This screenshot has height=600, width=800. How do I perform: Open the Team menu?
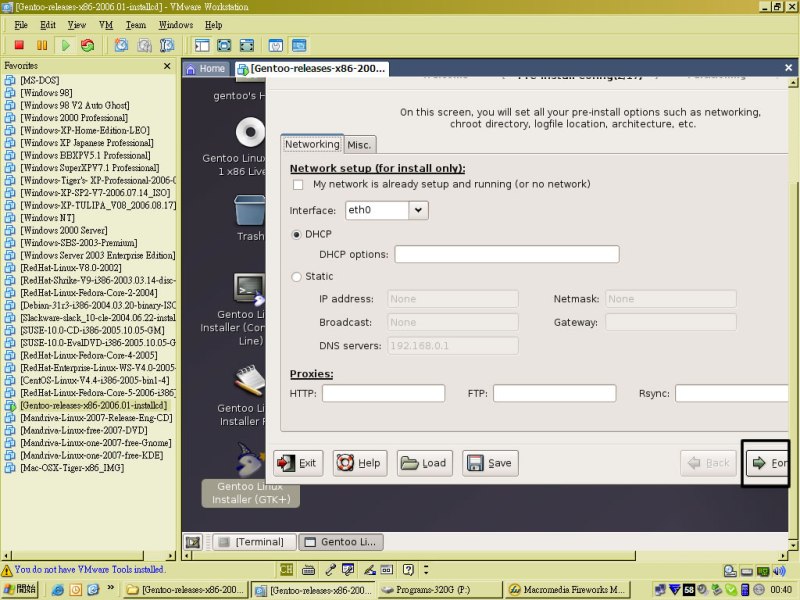[136, 24]
